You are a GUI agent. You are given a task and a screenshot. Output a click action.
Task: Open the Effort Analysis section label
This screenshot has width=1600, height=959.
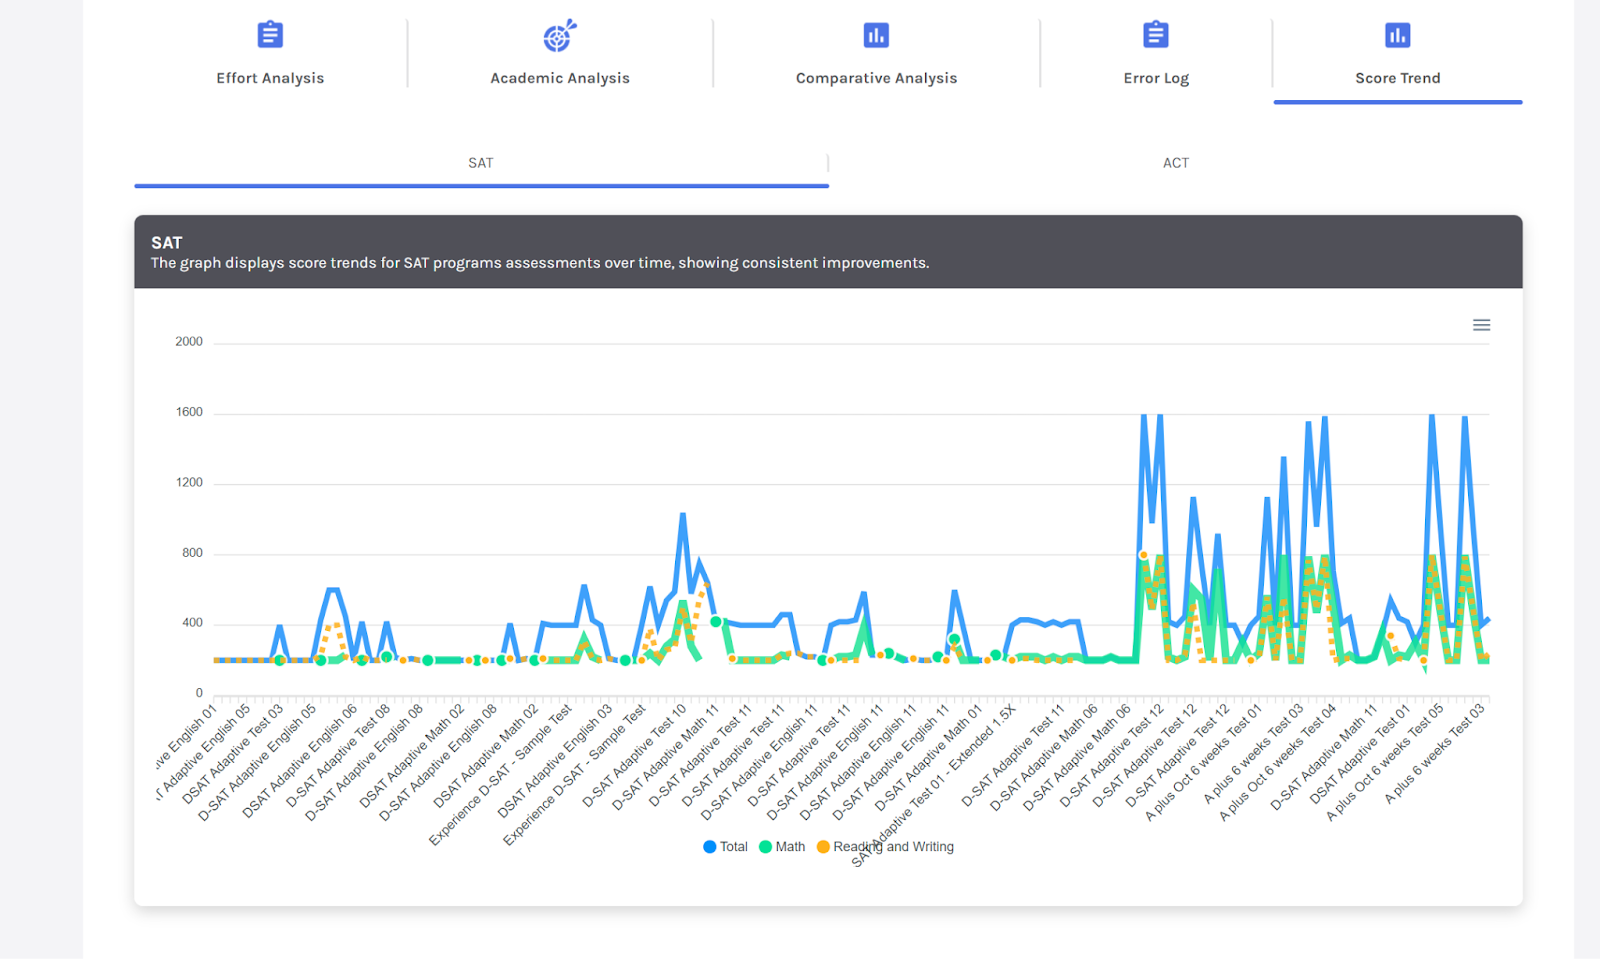[x=270, y=78]
